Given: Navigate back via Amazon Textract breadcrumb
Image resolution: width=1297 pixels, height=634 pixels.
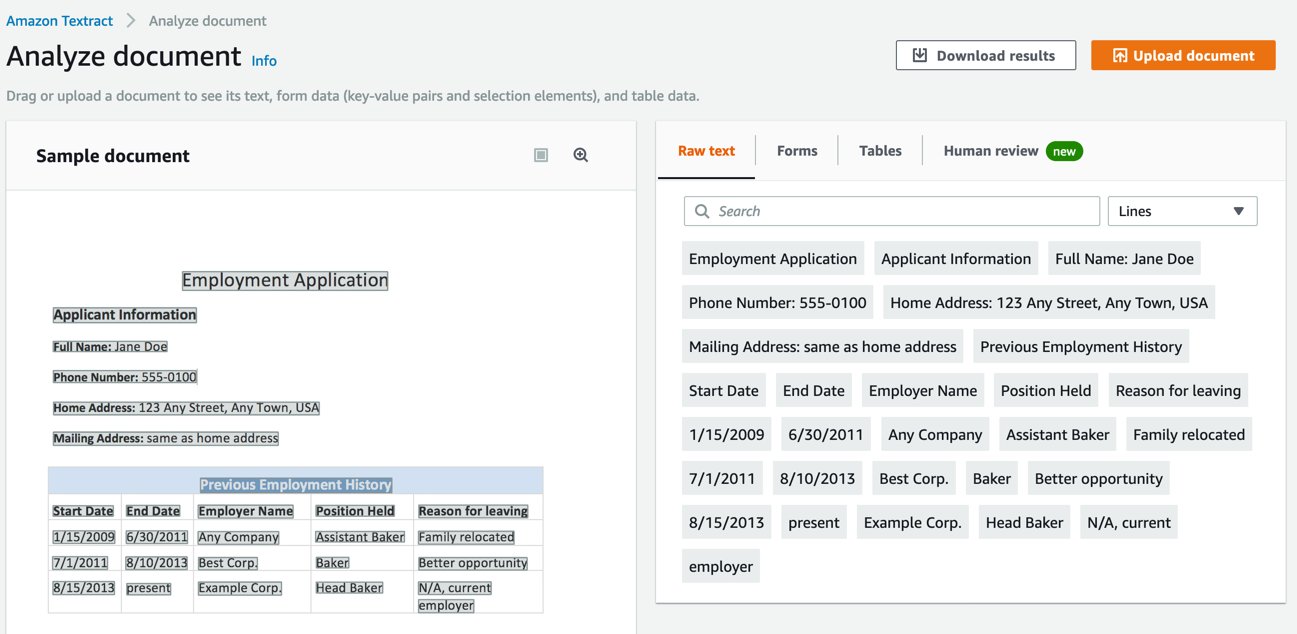Looking at the screenshot, I should [59, 20].
